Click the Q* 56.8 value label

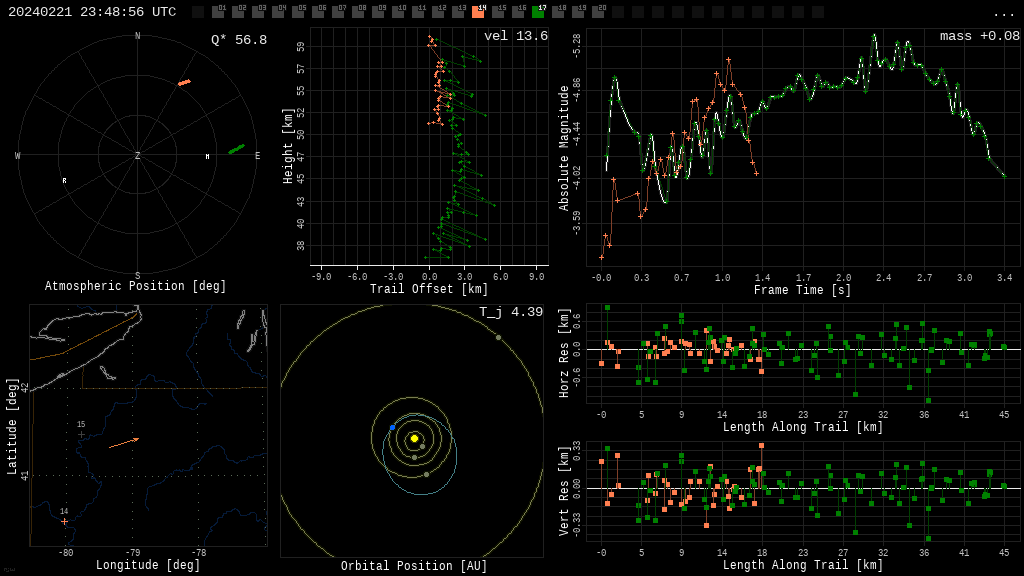point(239,40)
